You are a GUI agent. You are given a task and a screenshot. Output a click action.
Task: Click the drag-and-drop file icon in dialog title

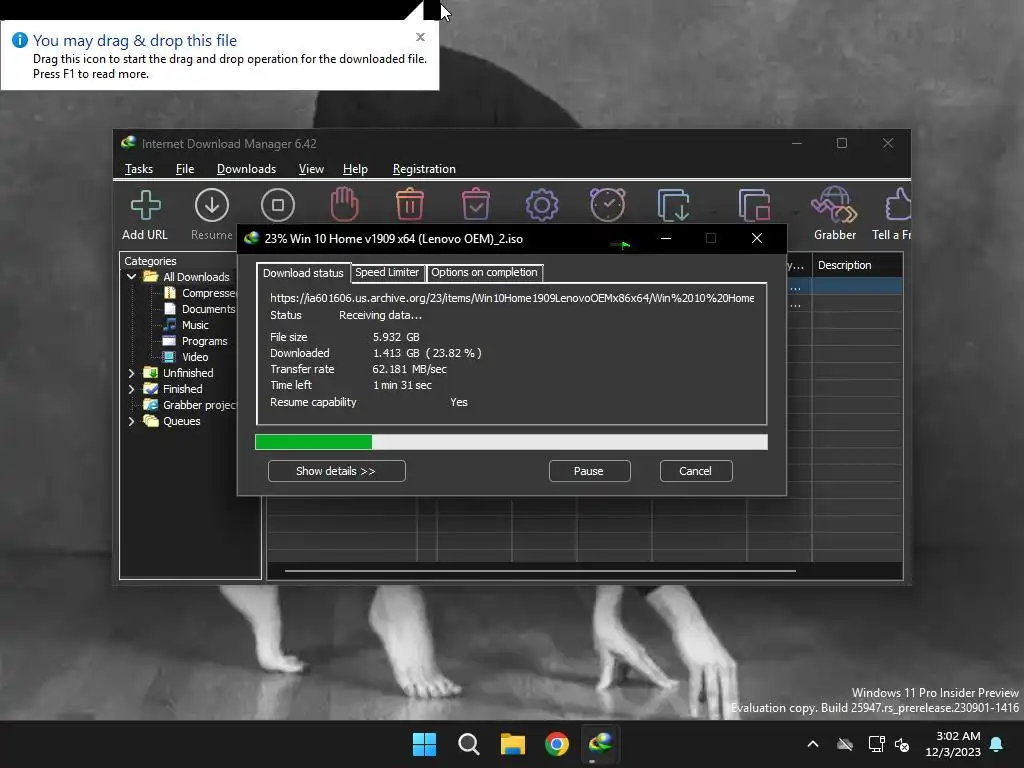620,245
